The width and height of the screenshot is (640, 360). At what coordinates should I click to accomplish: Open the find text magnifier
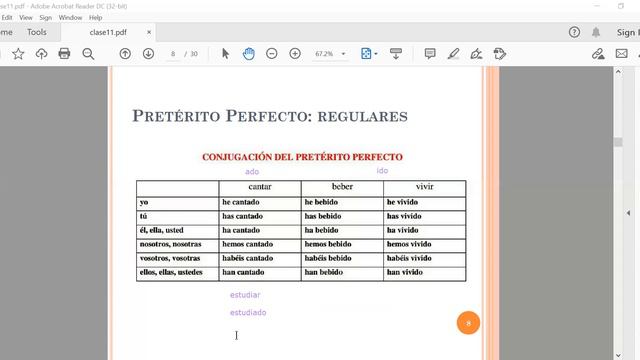coord(88,54)
